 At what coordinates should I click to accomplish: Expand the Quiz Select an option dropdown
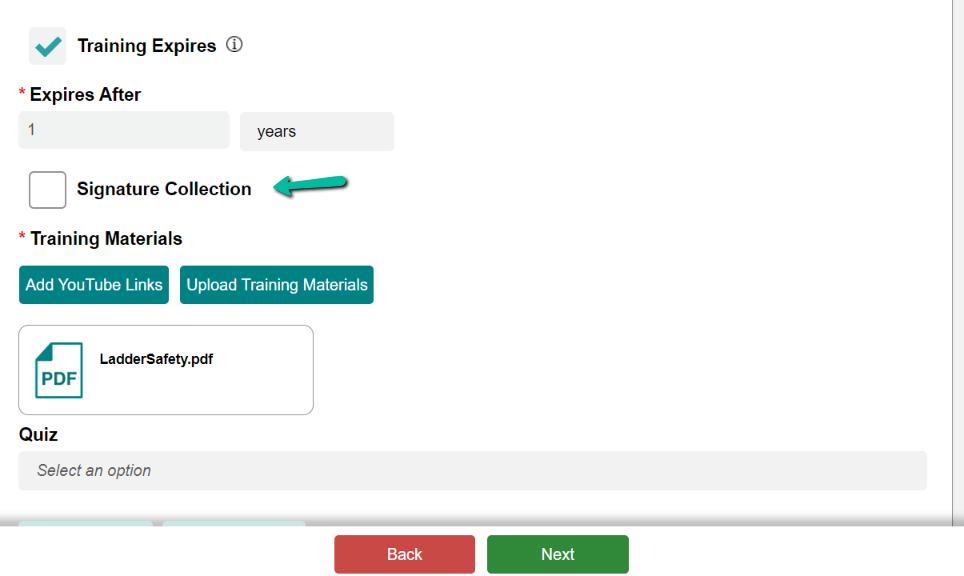click(x=472, y=471)
